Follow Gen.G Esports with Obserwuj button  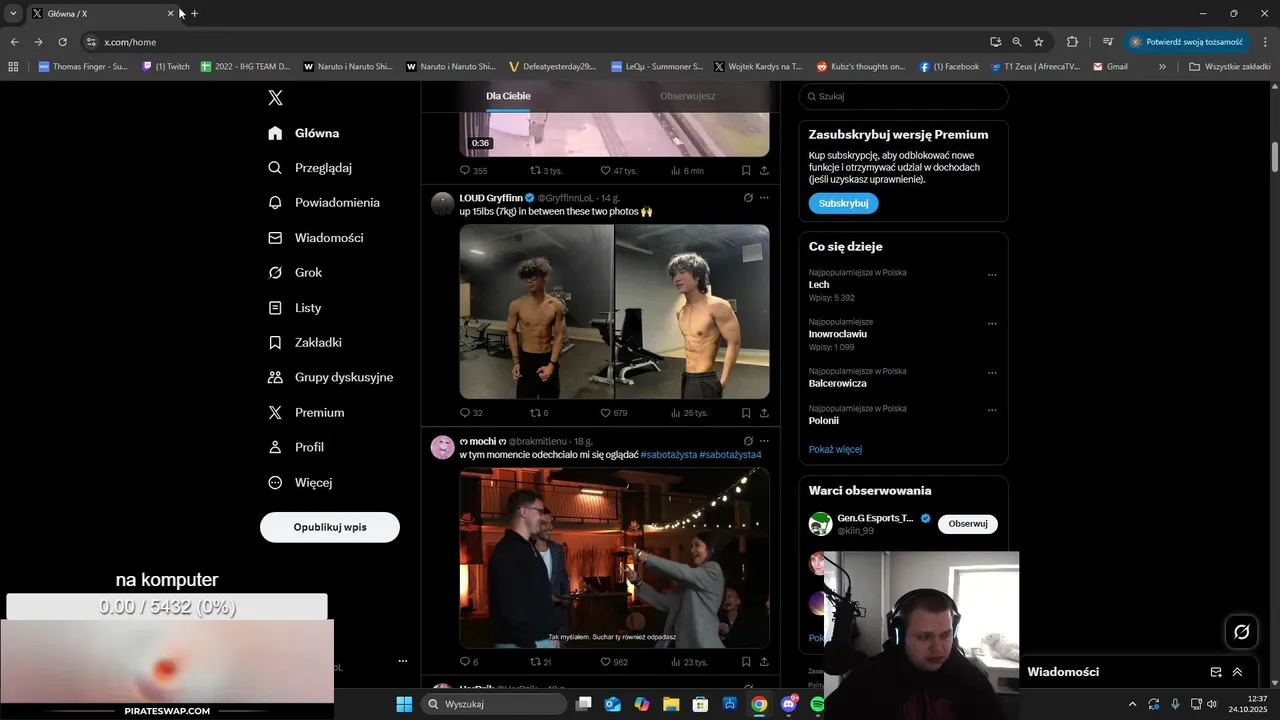tap(967, 524)
